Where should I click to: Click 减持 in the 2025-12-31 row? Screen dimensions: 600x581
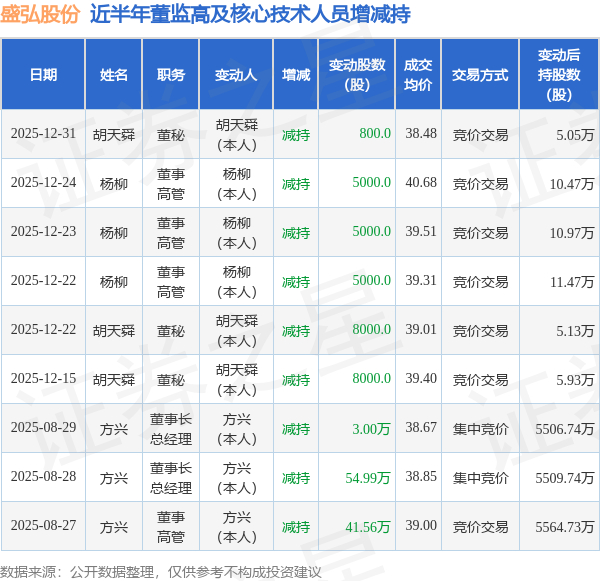pos(296,135)
